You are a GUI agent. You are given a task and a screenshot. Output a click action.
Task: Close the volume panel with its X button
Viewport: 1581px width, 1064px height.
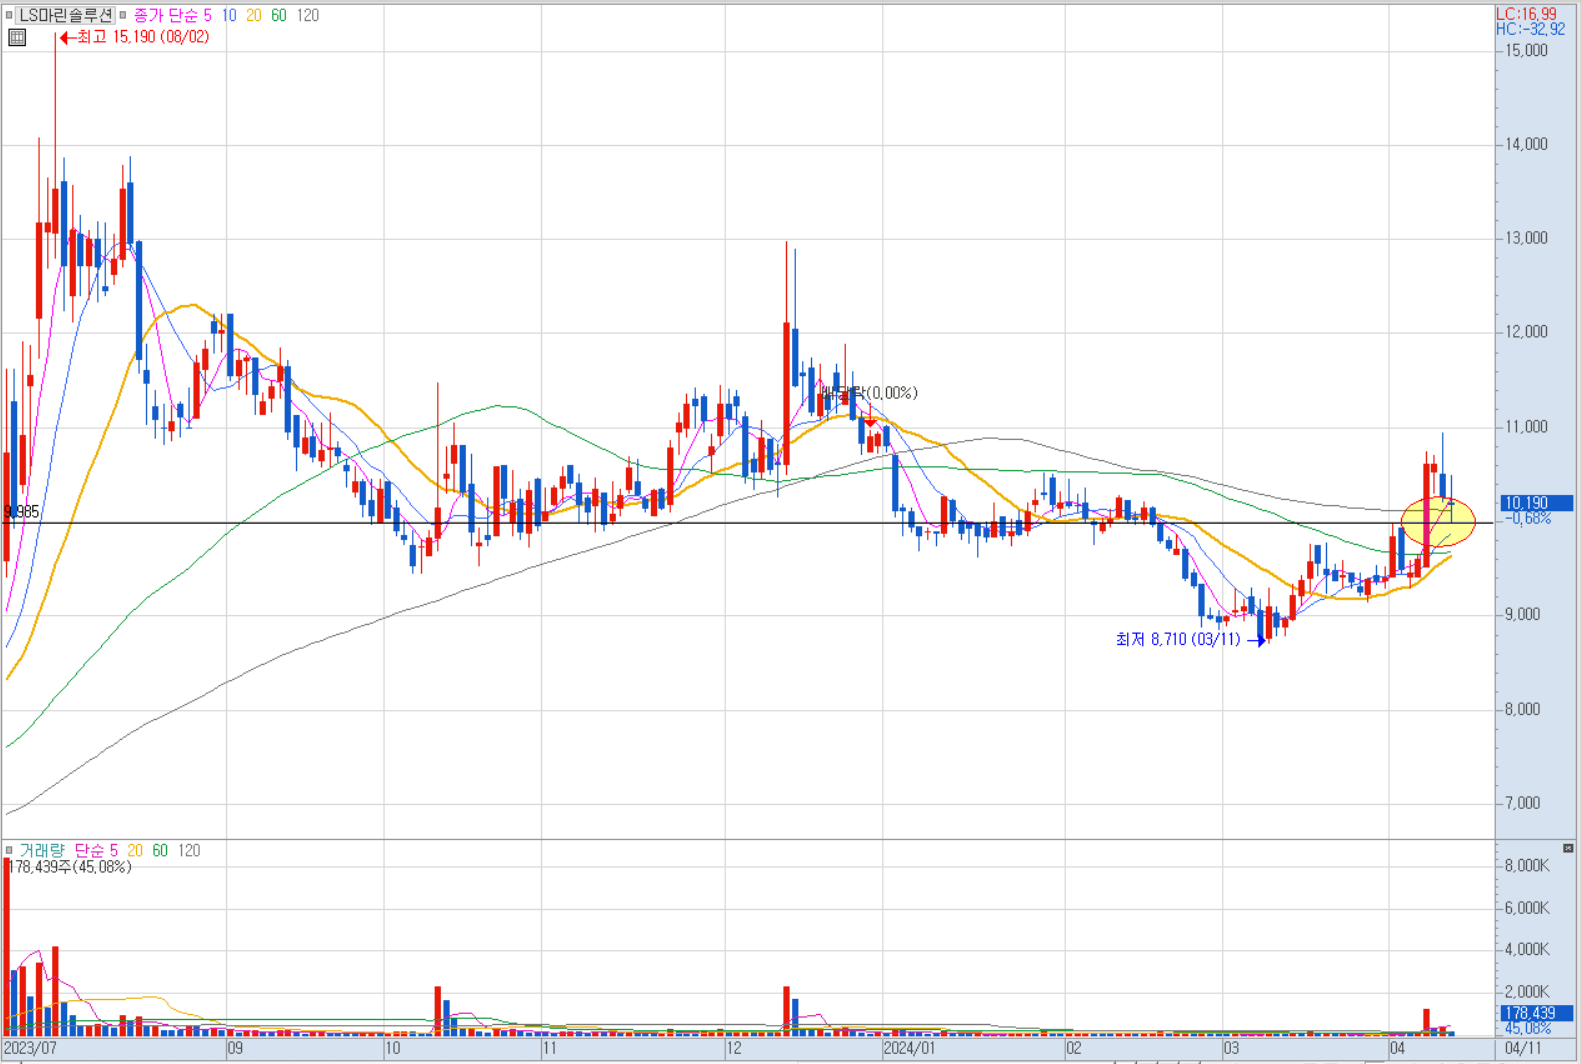(x=1568, y=848)
